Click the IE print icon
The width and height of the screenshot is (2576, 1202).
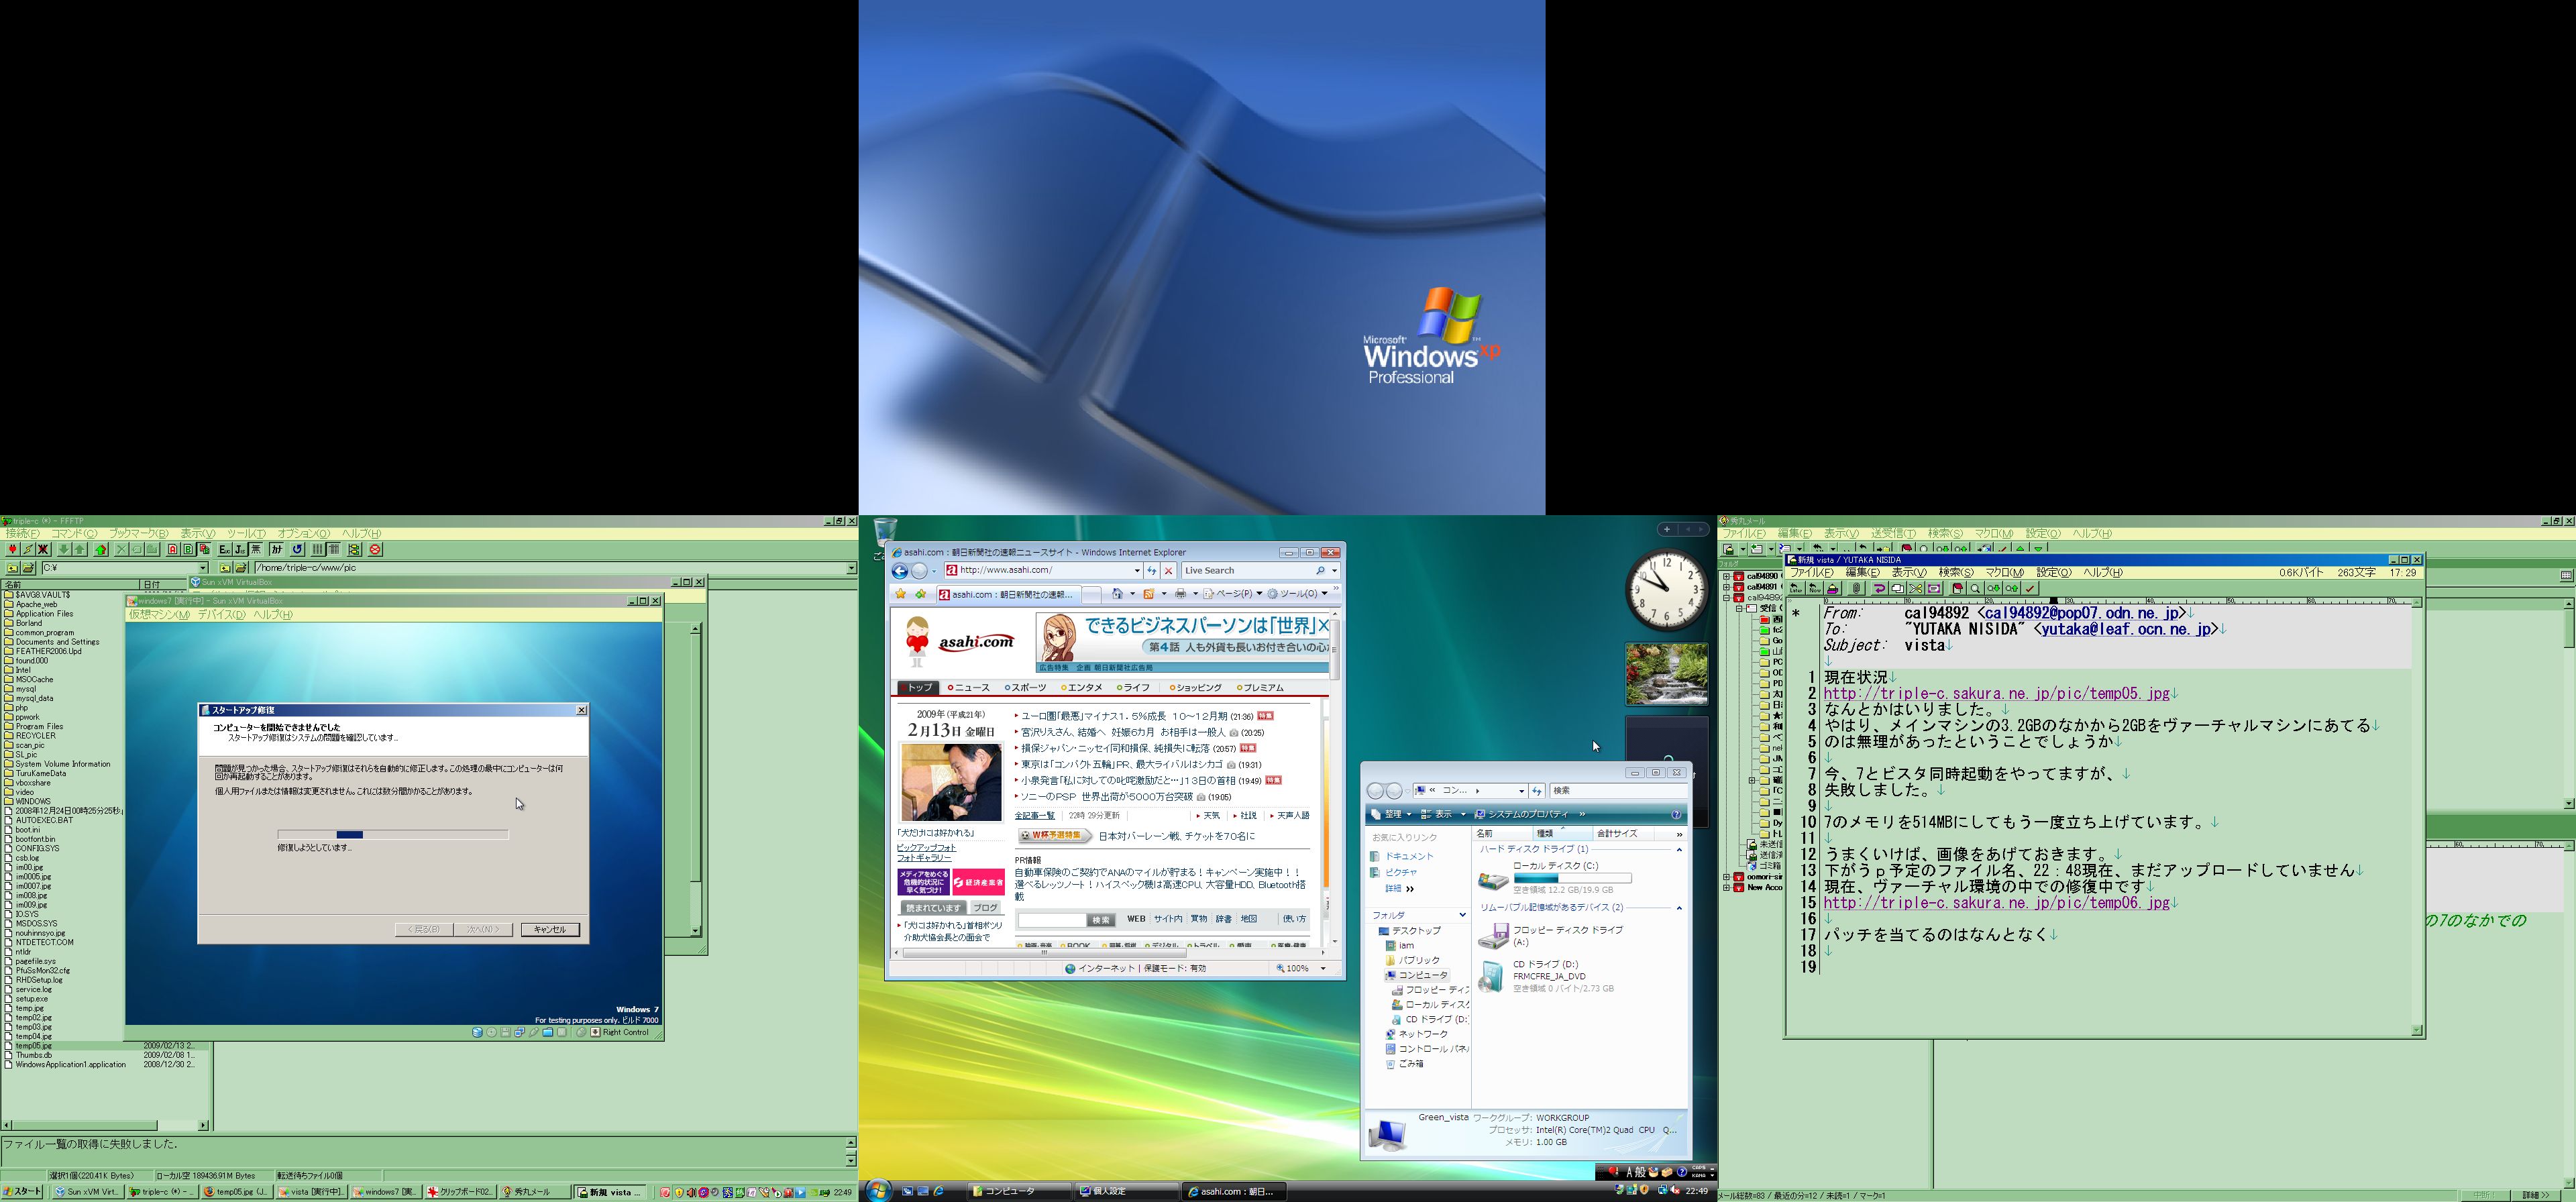1181,594
